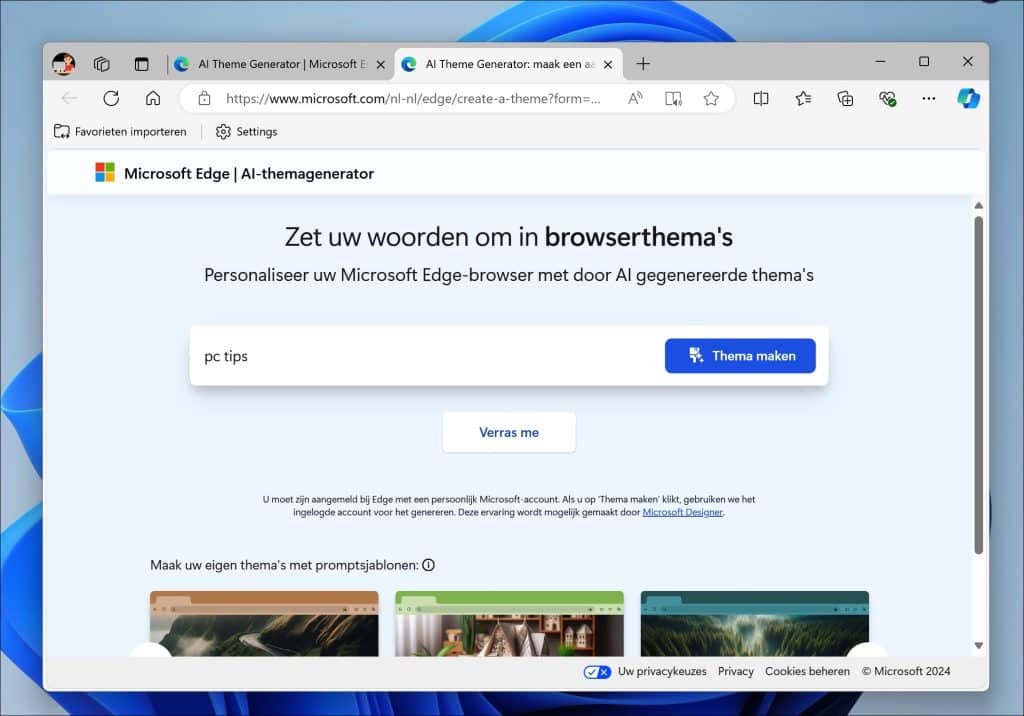Open the Microsoft Designer link
The height and width of the screenshot is (716, 1024).
click(x=682, y=512)
